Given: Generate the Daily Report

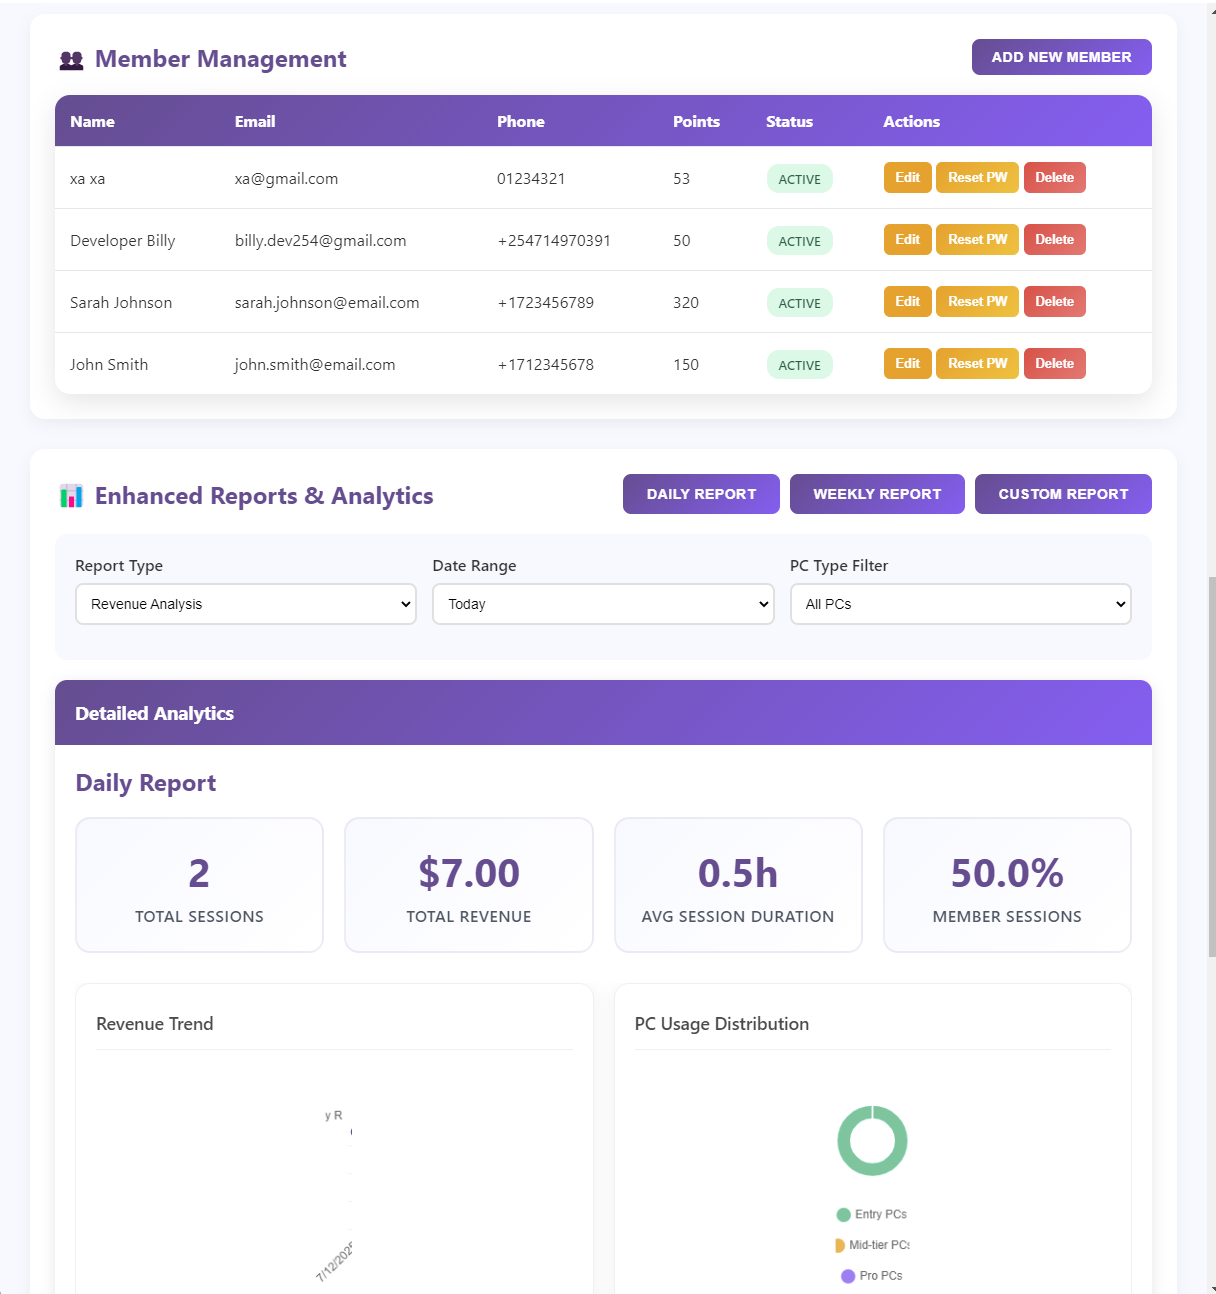Looking at the screenshot, I should tap(701, 494).
